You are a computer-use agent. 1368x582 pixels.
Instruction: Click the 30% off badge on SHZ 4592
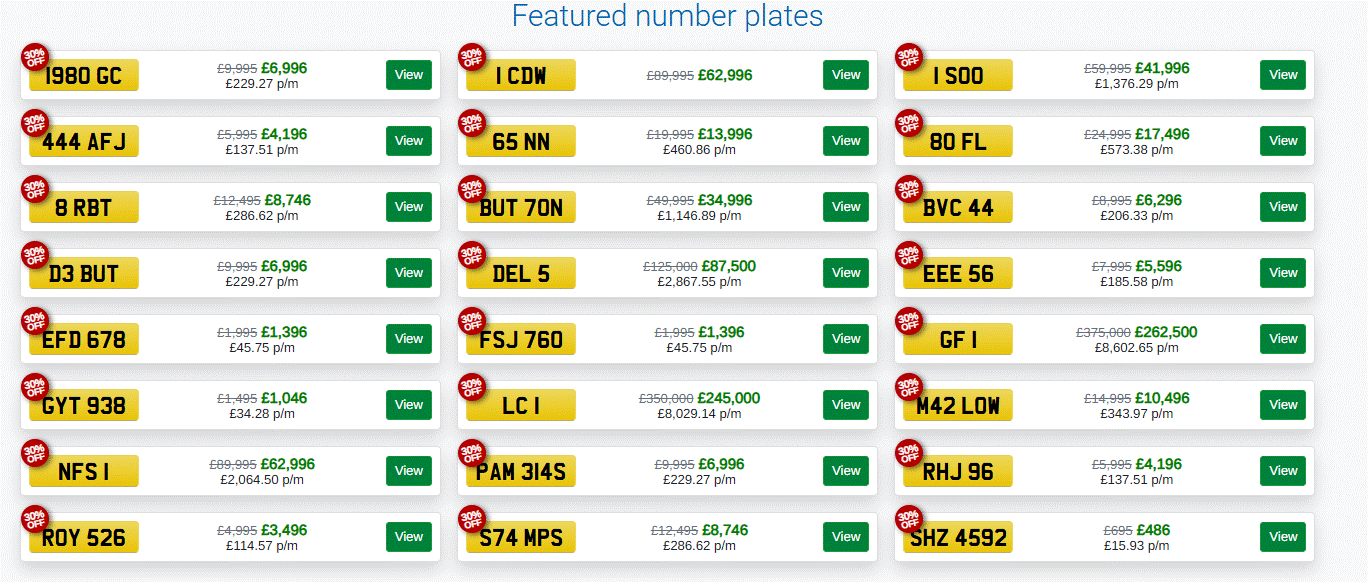coord(909,519)
